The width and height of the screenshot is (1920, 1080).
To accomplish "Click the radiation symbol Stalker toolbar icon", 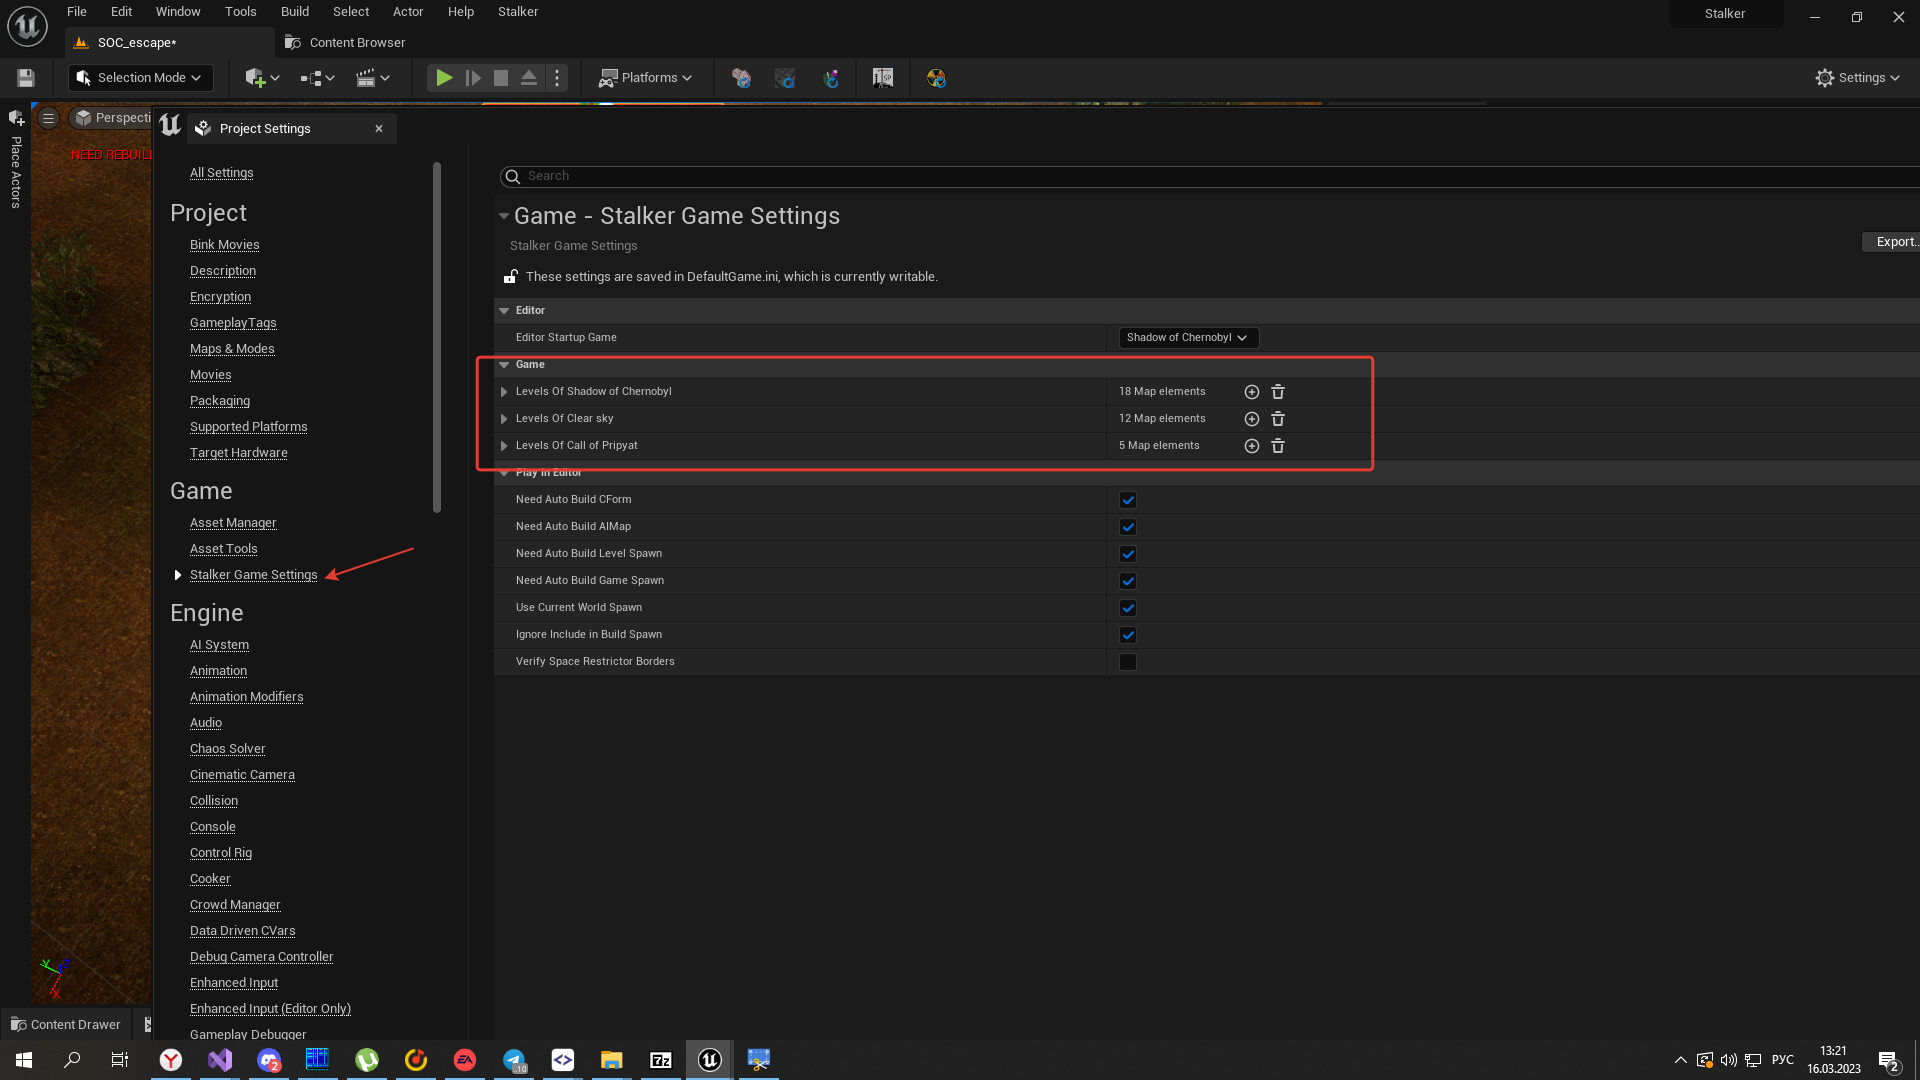I will coord(936,78).
